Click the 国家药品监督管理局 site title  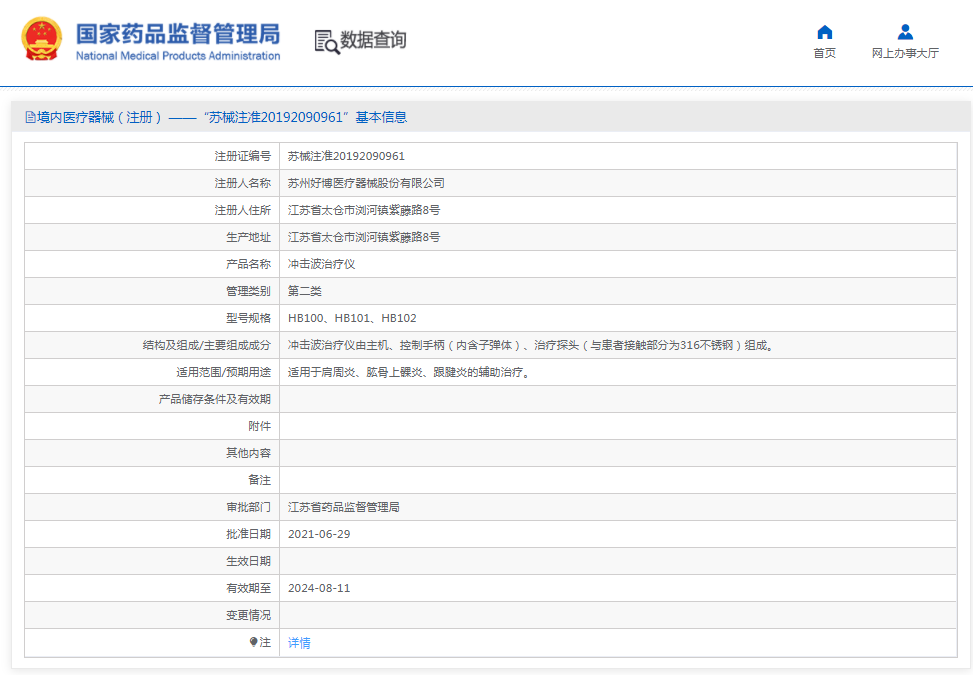pos(178,34)
